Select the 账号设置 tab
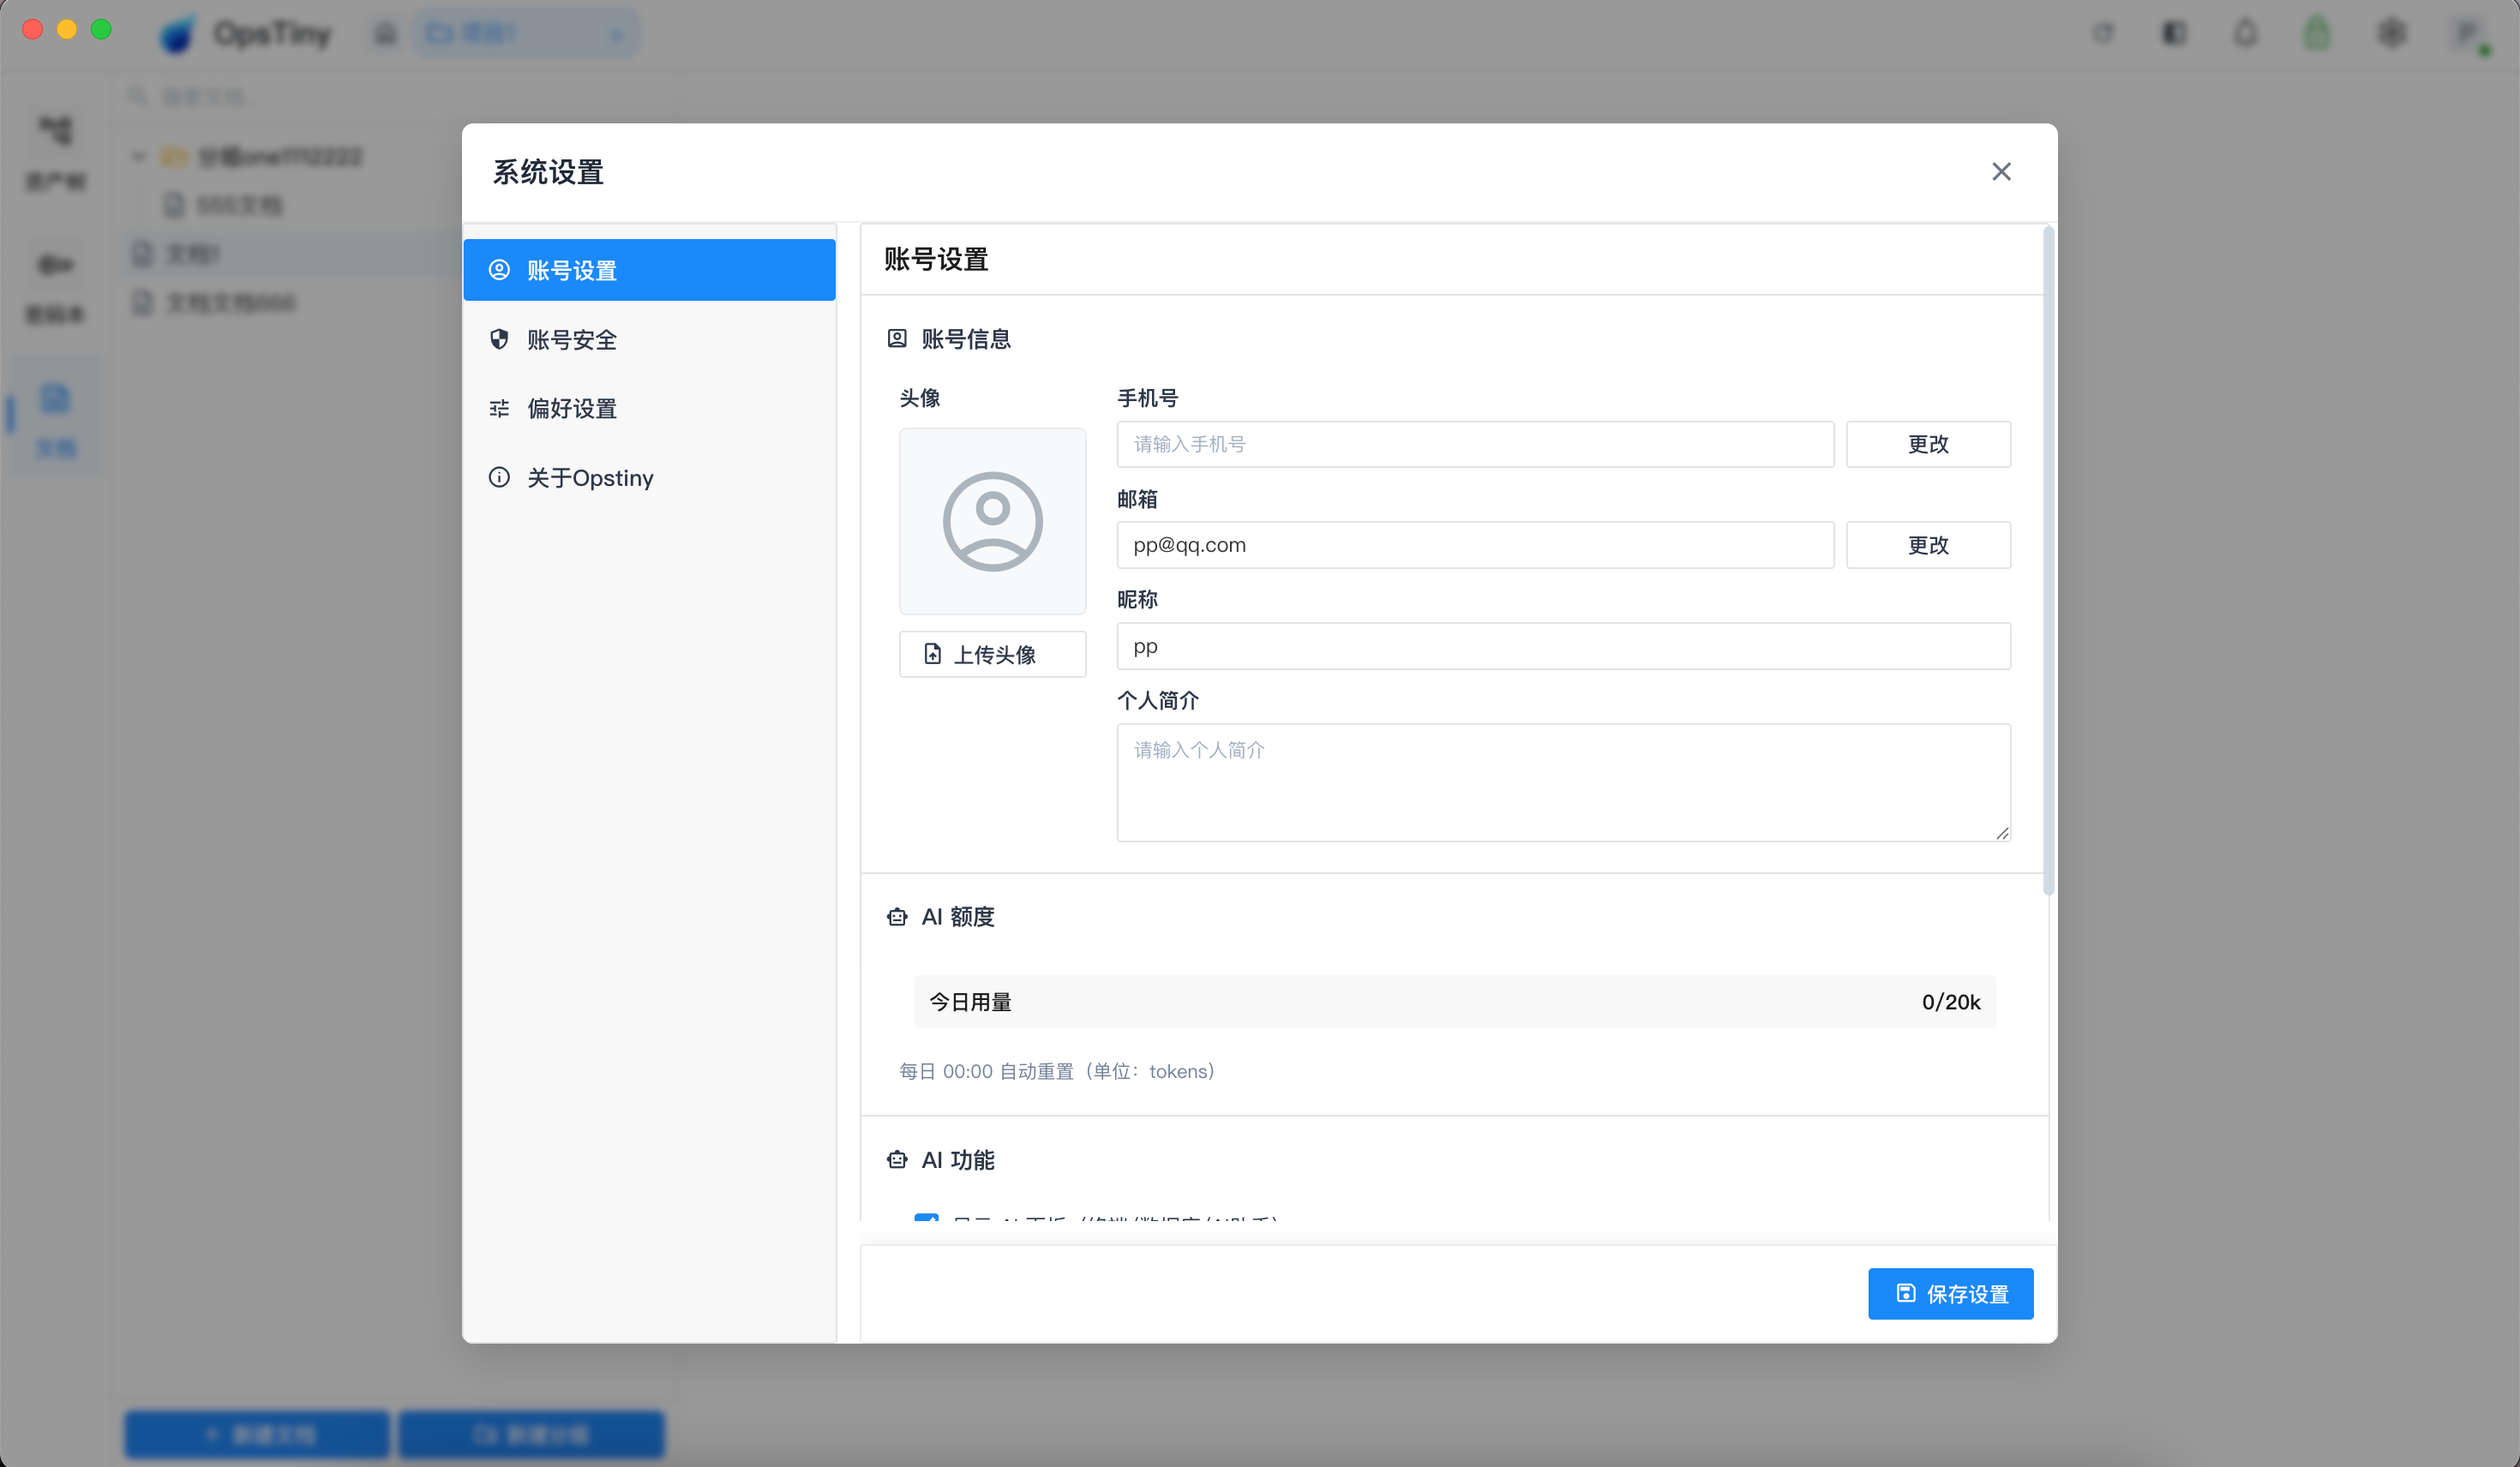This screenshot has width=2520, height=1467. [x=649, y=270]
